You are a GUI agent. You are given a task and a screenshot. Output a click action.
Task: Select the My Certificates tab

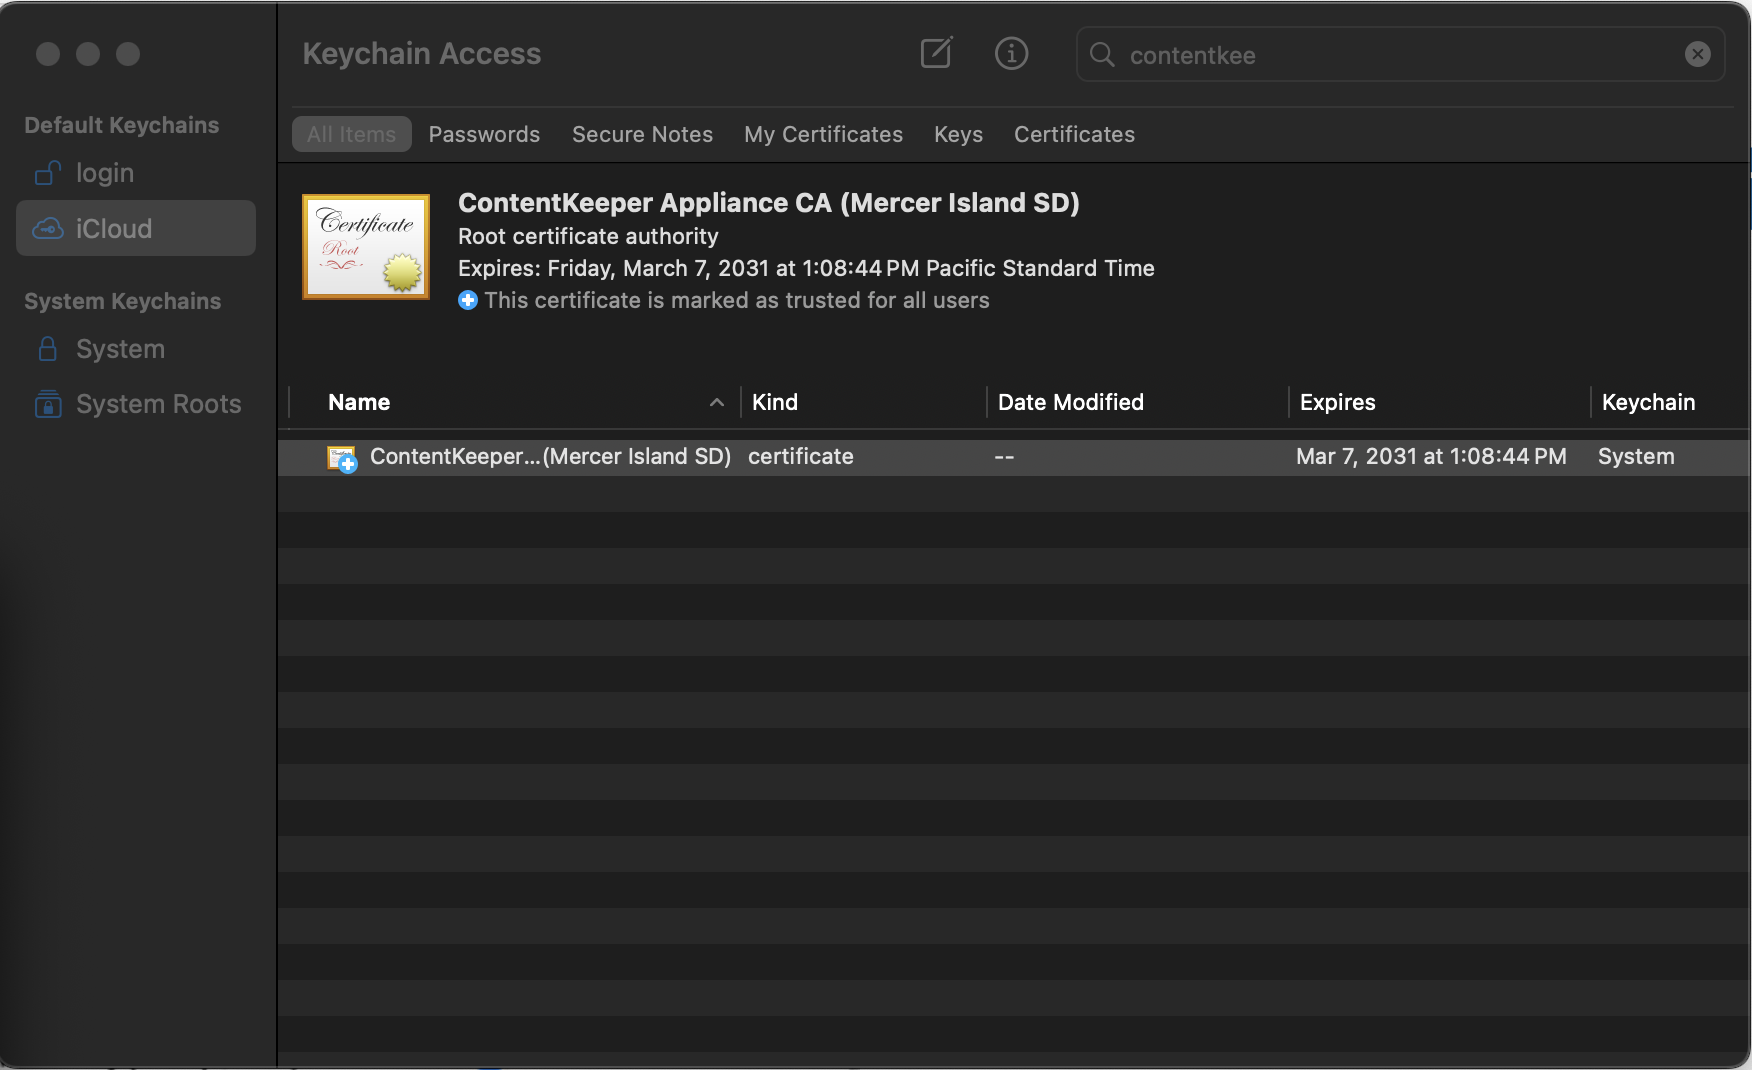(823, 134)
